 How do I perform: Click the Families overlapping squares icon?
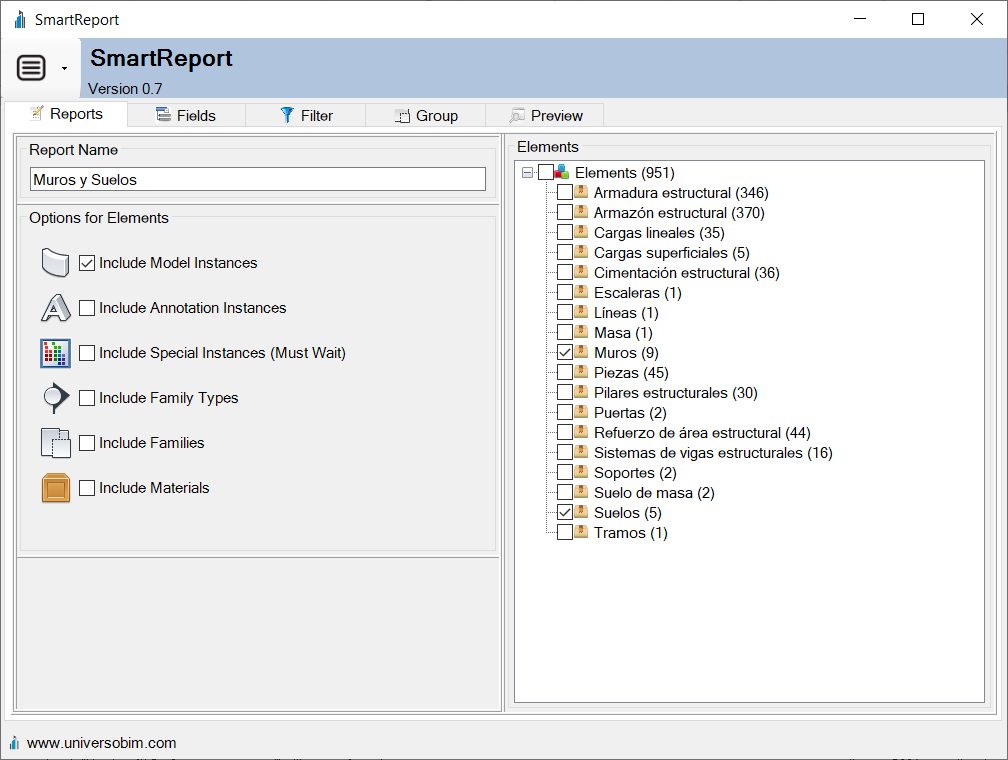click(x=55, y=443)
